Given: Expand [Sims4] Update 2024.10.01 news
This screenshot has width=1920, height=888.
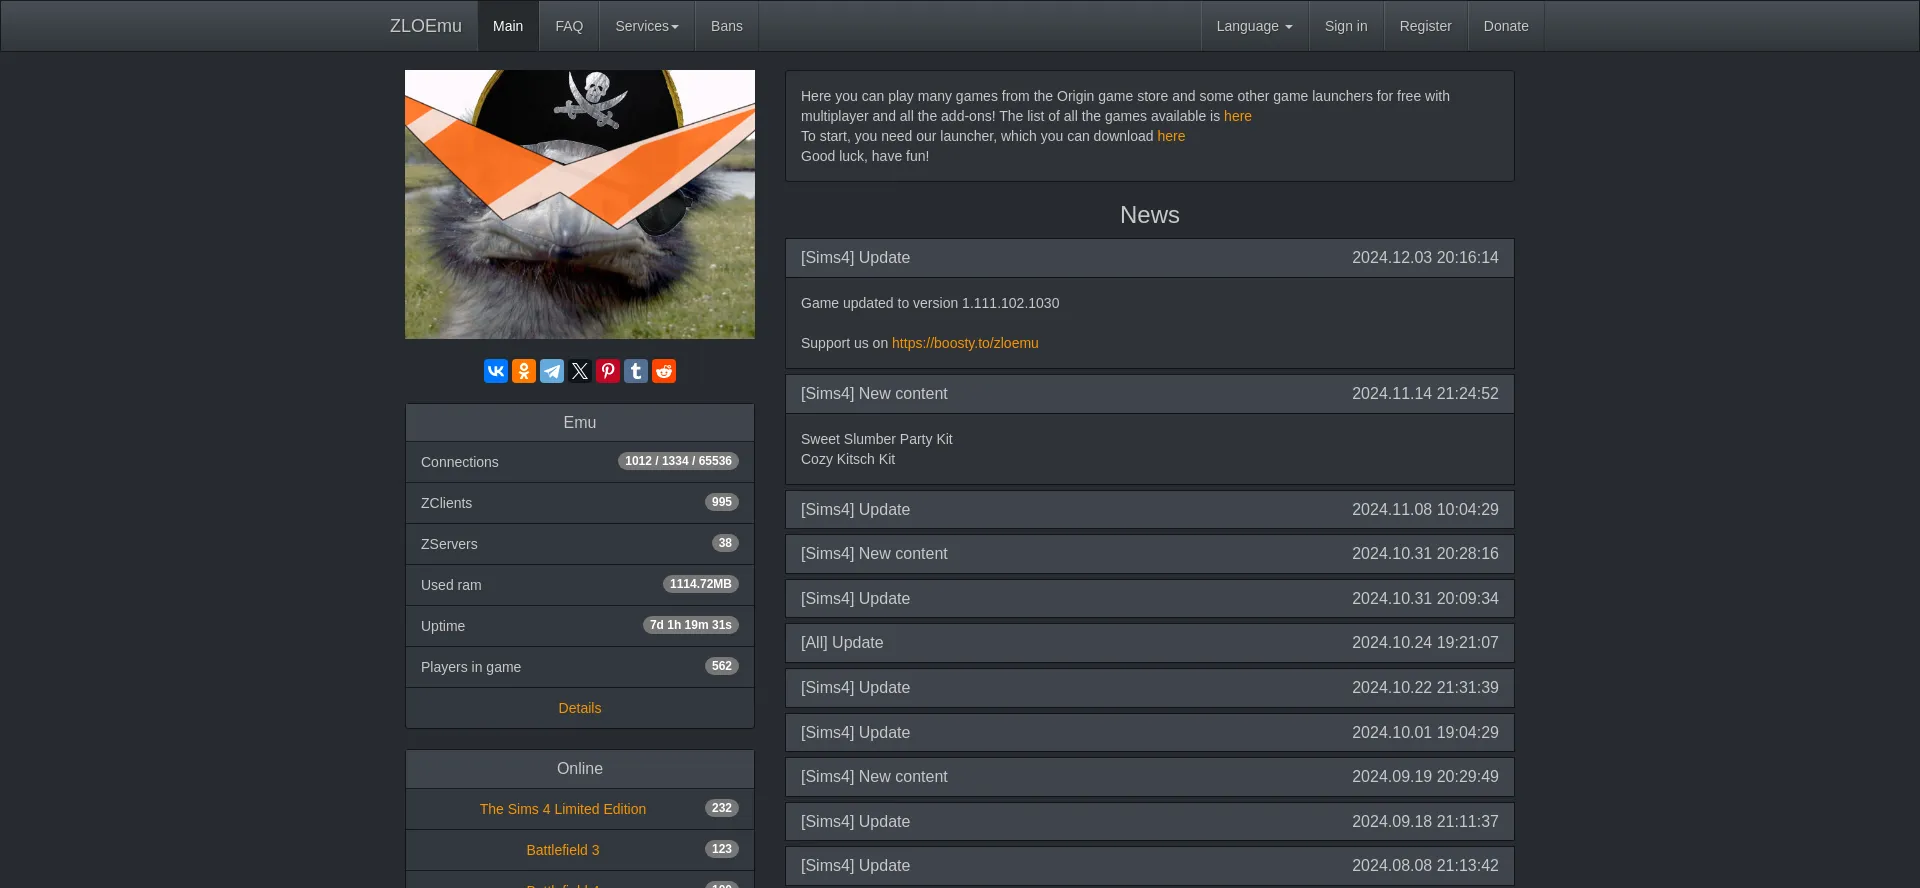Looking at the screenshot, I should [x=1150, y=733].
